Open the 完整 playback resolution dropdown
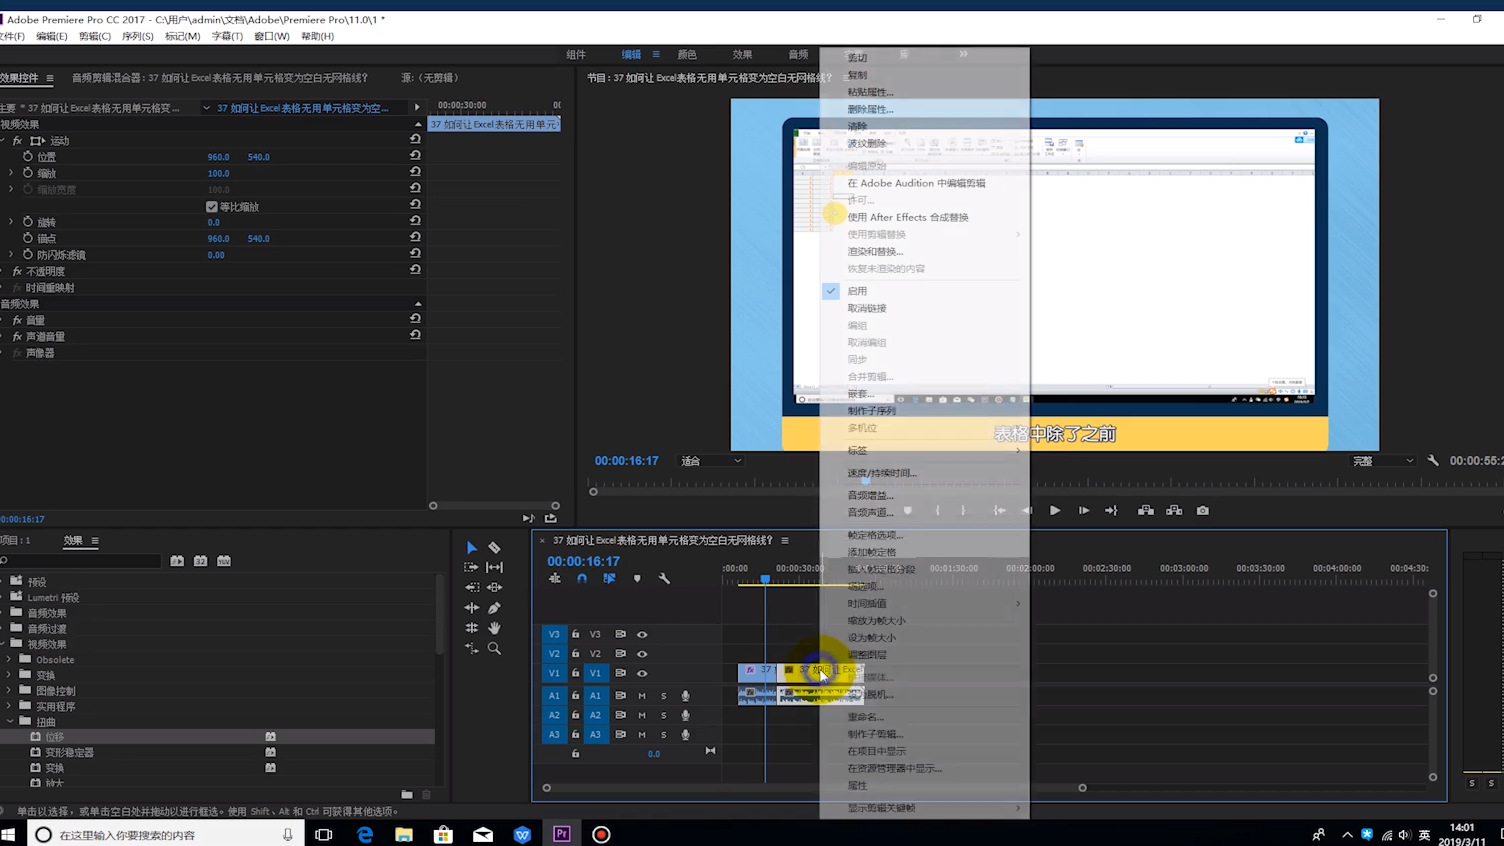The height and width of the screenshot is (846, 1504). tap(1383, 461)
